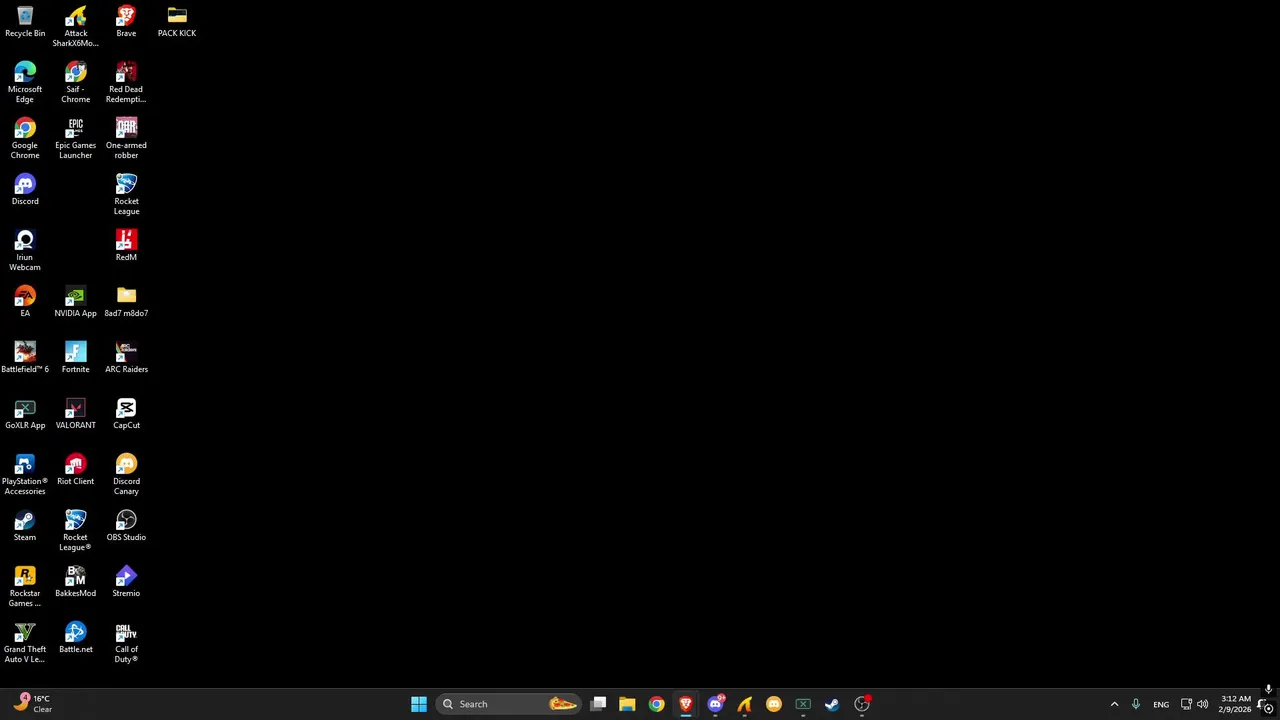Screen dimensions: 1280x720
Task: Select the Rocket League desktop icon under One-armed robber
Action: pyautogui.click(x=126, y=194)
